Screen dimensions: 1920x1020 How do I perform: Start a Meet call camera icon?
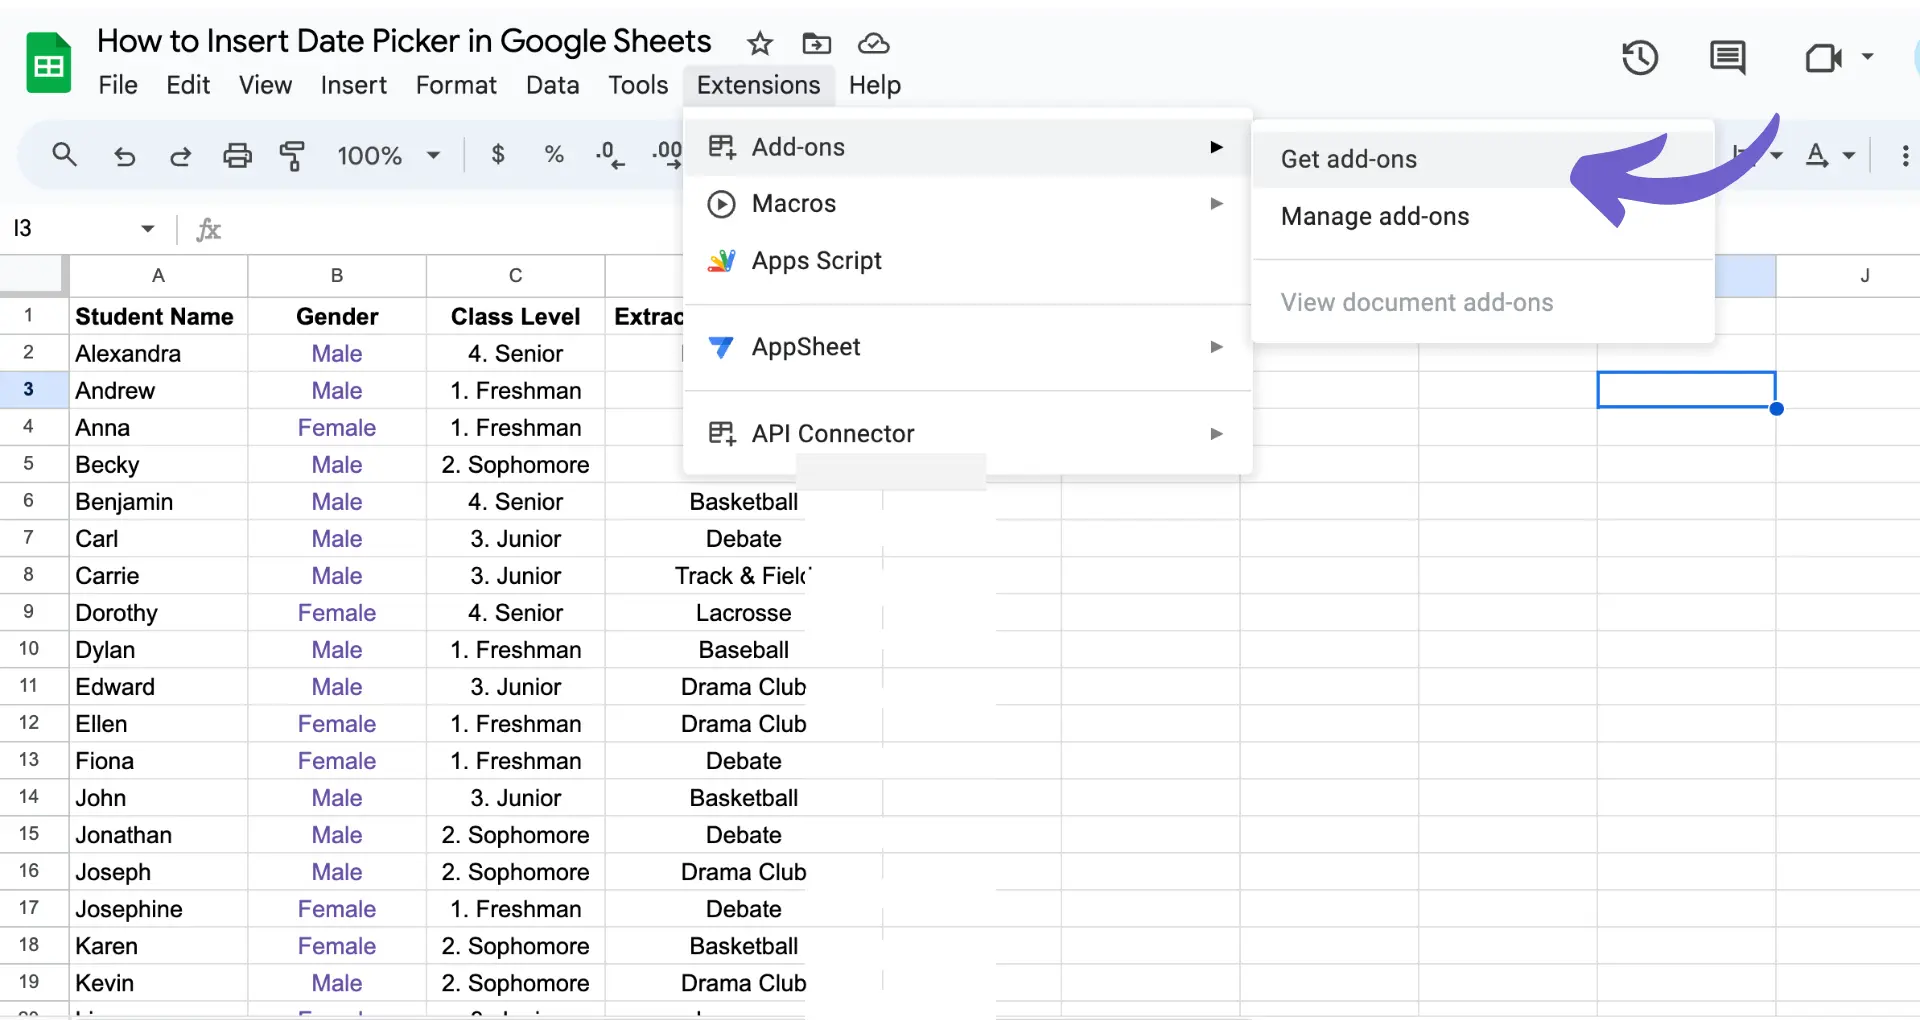tap(1823, 58)
